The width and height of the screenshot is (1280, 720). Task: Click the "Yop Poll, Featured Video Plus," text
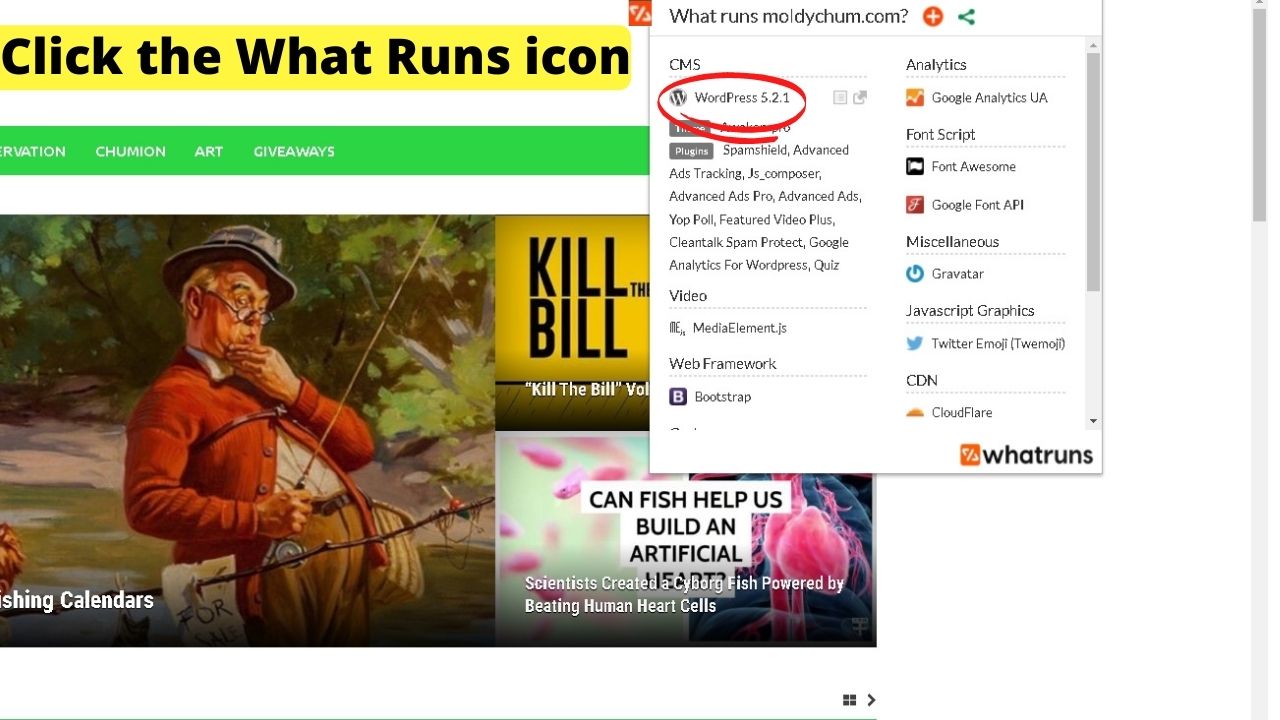click(x=751, y=220)
